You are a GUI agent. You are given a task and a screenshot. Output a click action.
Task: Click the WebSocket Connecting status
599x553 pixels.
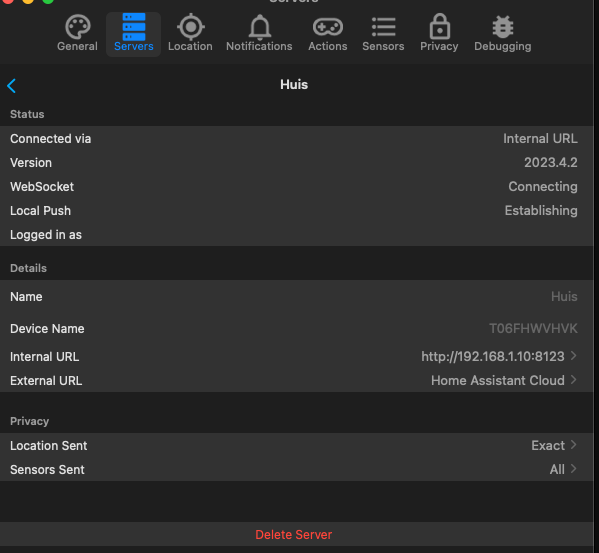coord(543,187)
